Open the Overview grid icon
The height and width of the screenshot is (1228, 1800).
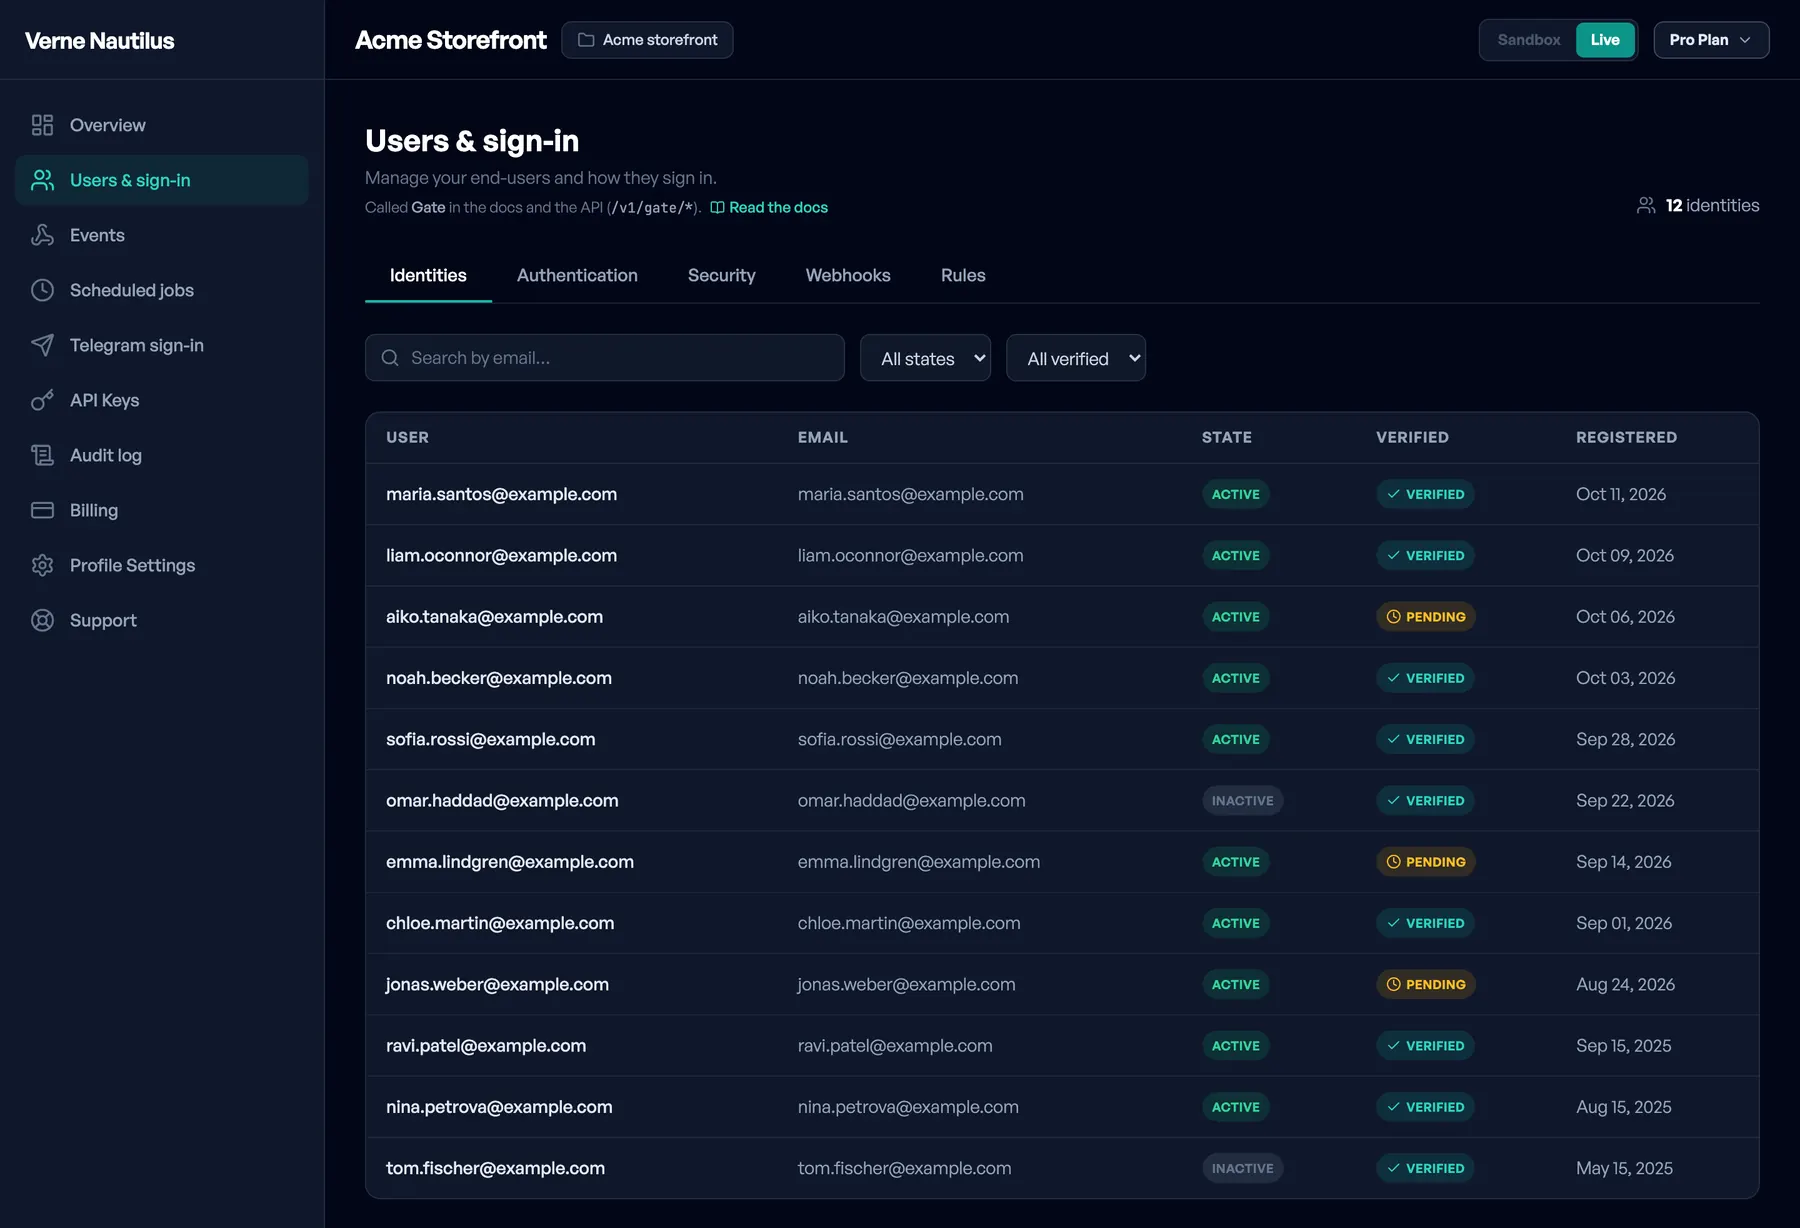click(42, 125)
